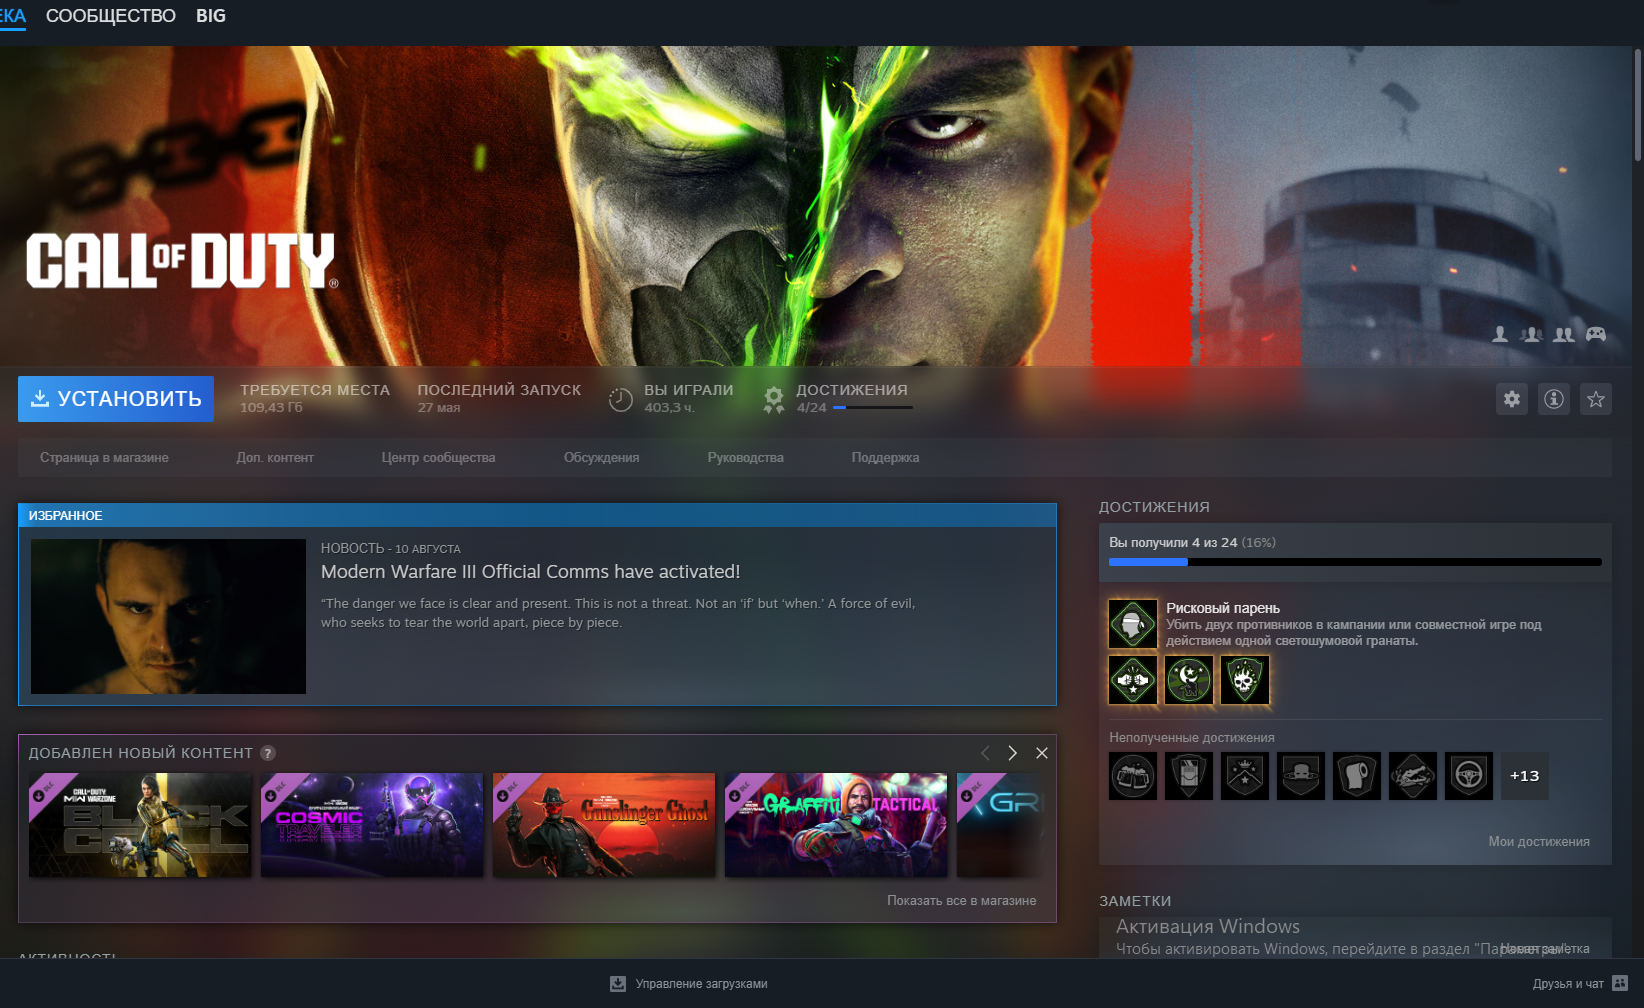Open featured news thumbnail image
The height and width of the screenshot is (1008, 1644).
168,617
